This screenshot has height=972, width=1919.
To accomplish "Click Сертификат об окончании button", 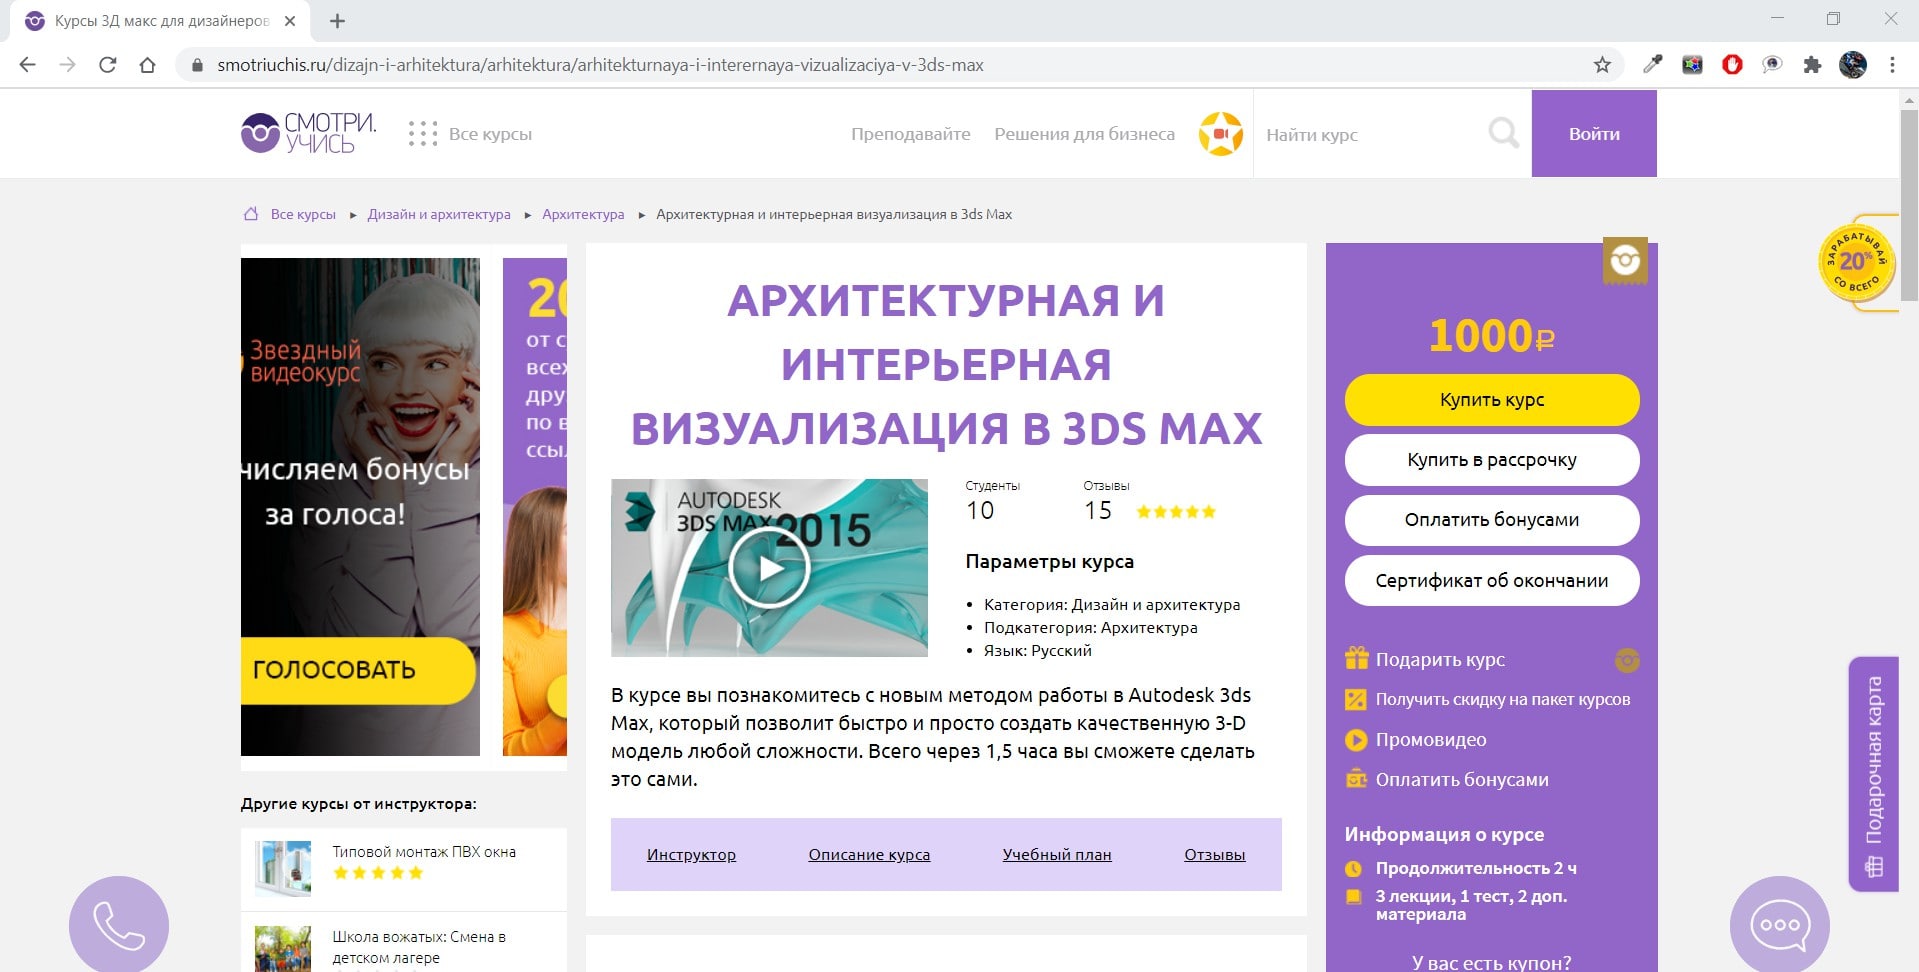I will pyautogui.click(x=1492, y=581).
